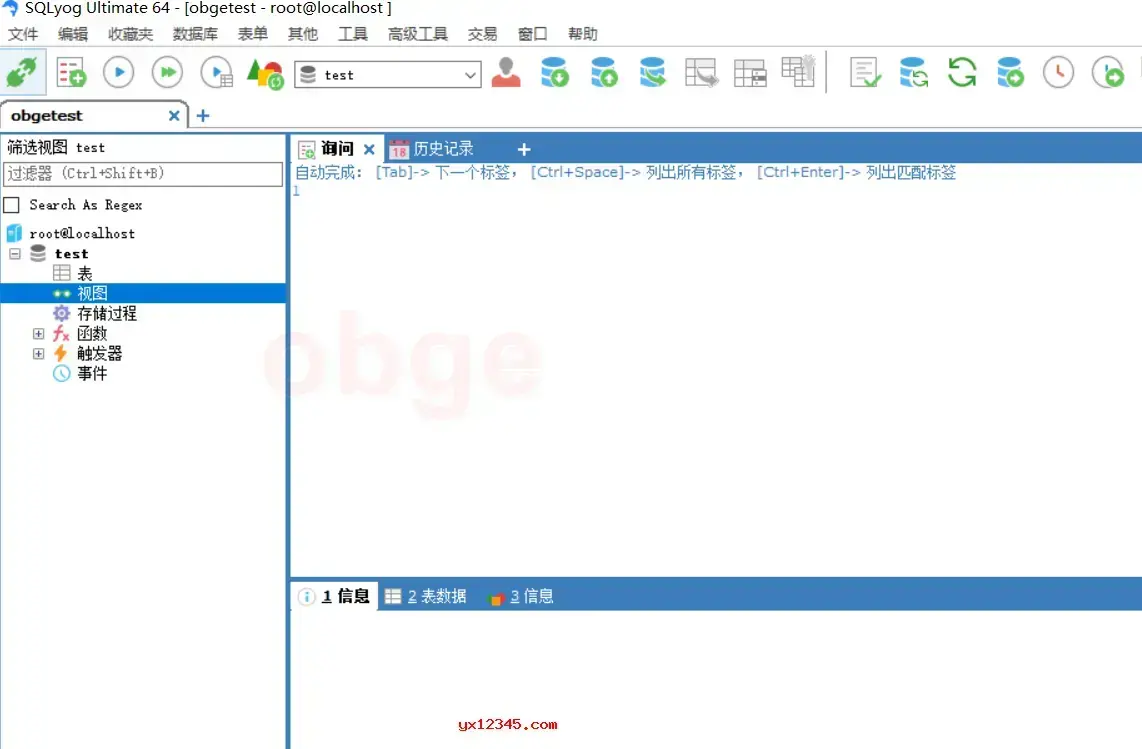The height and width of the screenshot is (749, 1142).
Task: Select the 函数 functions tree item
Action: (x=92, y=334)
